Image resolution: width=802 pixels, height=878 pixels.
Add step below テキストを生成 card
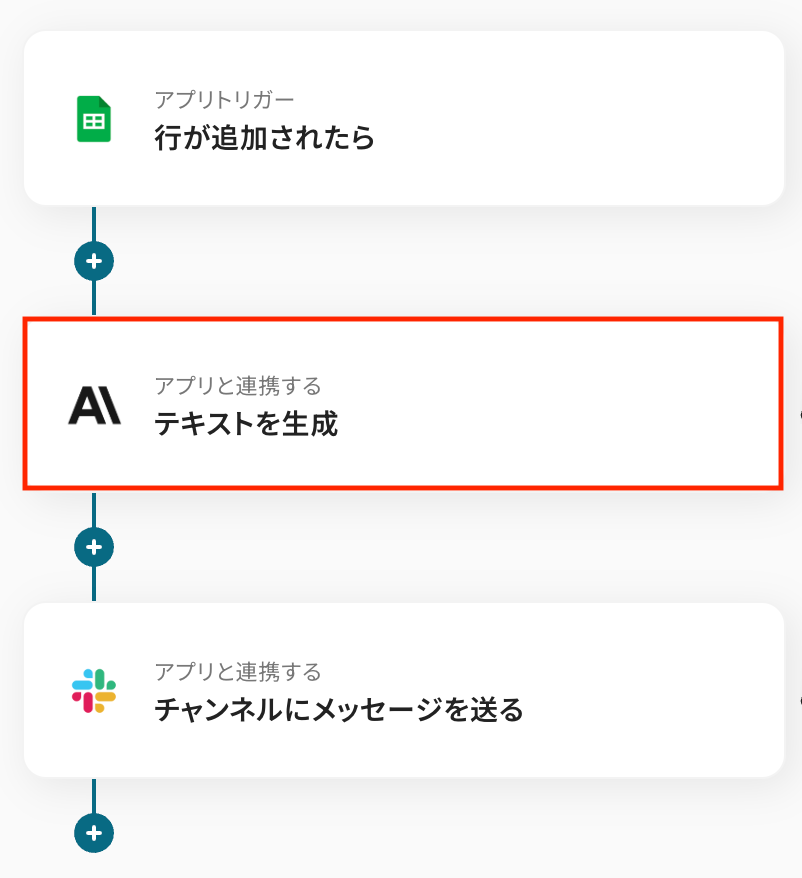(94, 547)
